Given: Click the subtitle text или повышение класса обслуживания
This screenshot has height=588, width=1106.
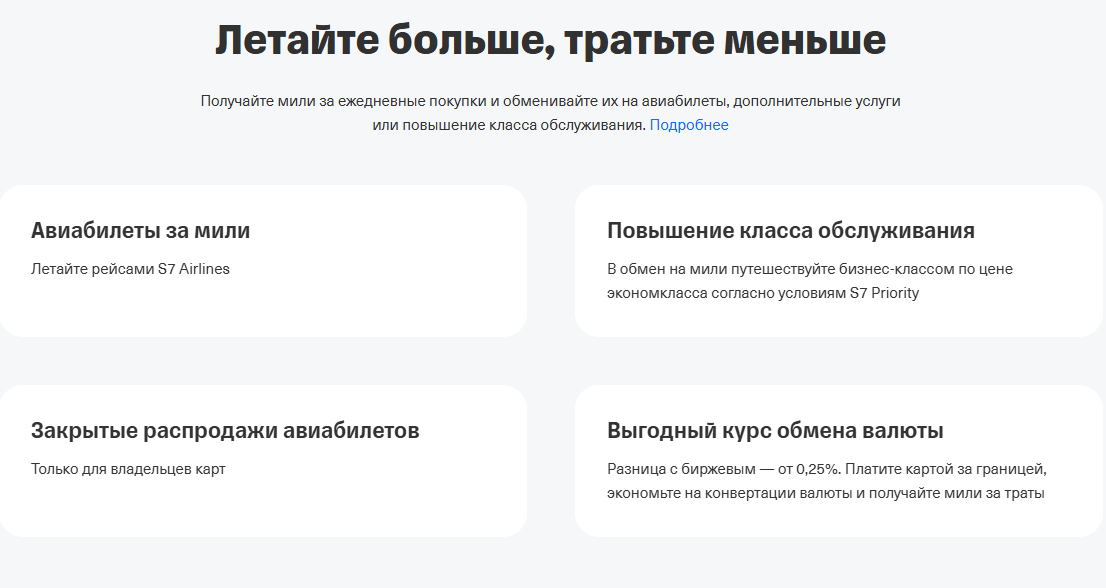Looking at the screenshot, I should pyautogui.click(x=509, y=125).
